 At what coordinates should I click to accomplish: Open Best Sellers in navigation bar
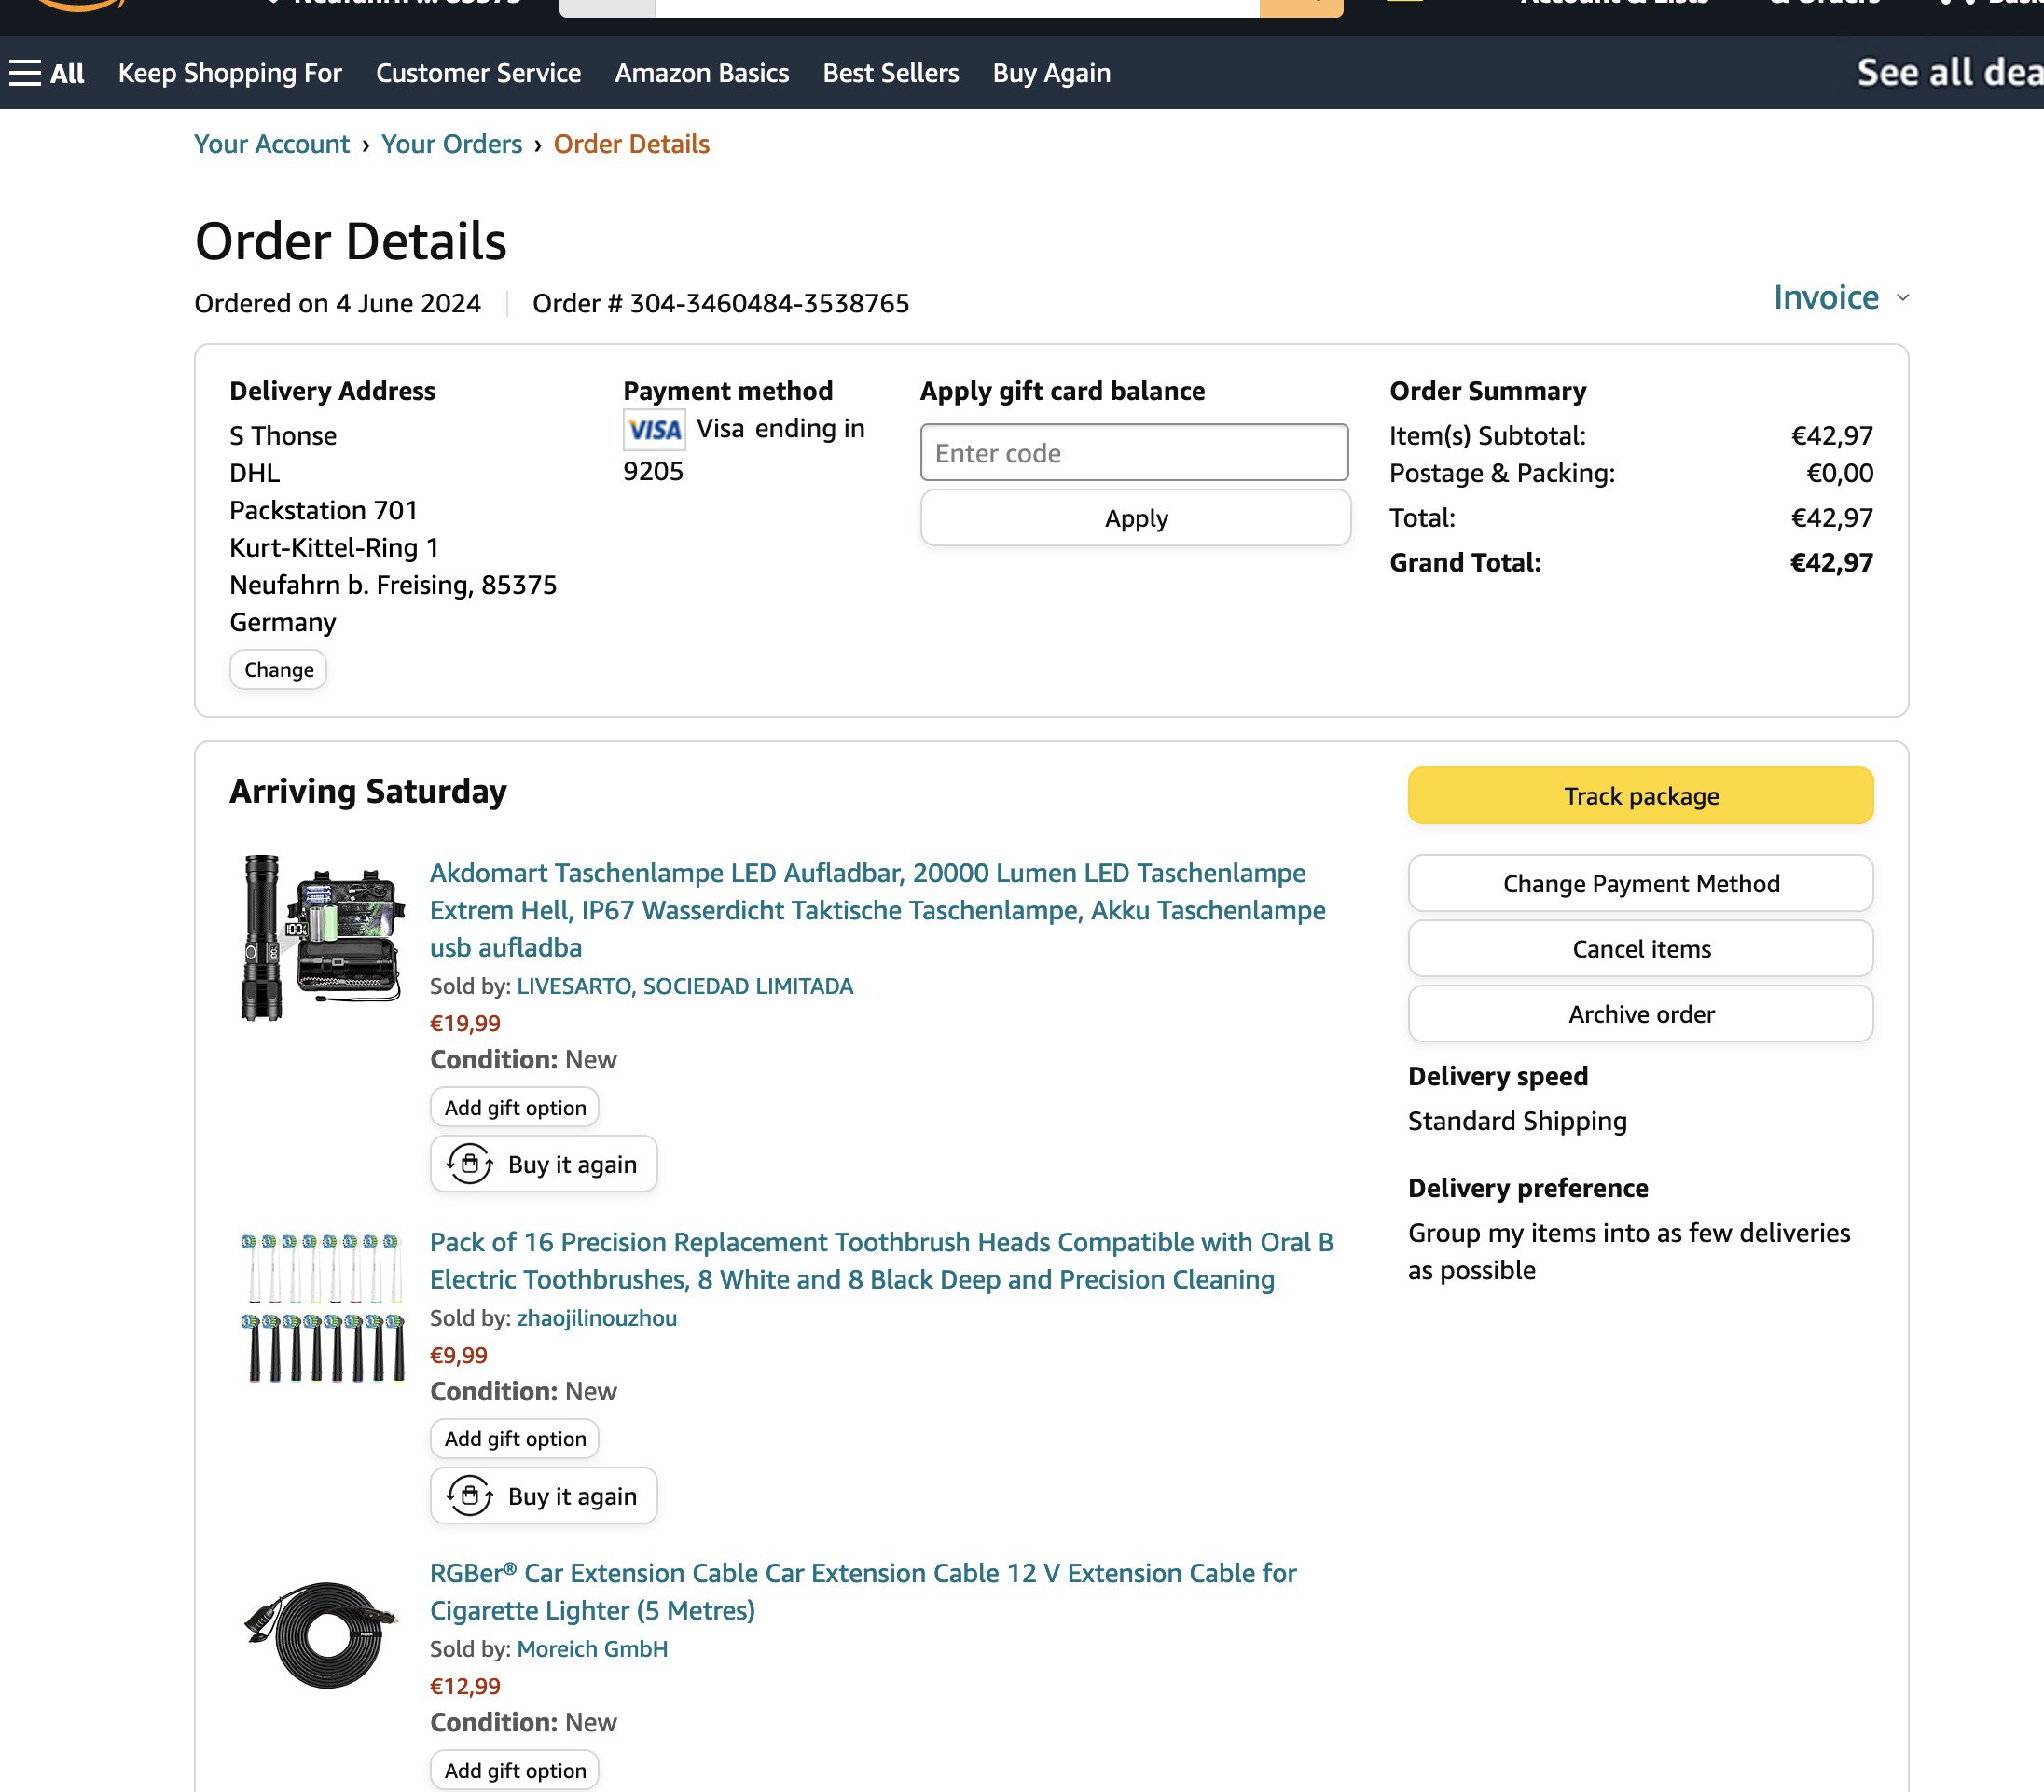click(890, 73)
